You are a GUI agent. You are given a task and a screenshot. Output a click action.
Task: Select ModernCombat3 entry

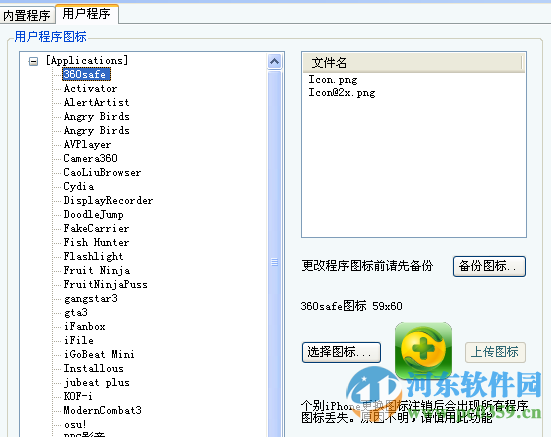102,410
